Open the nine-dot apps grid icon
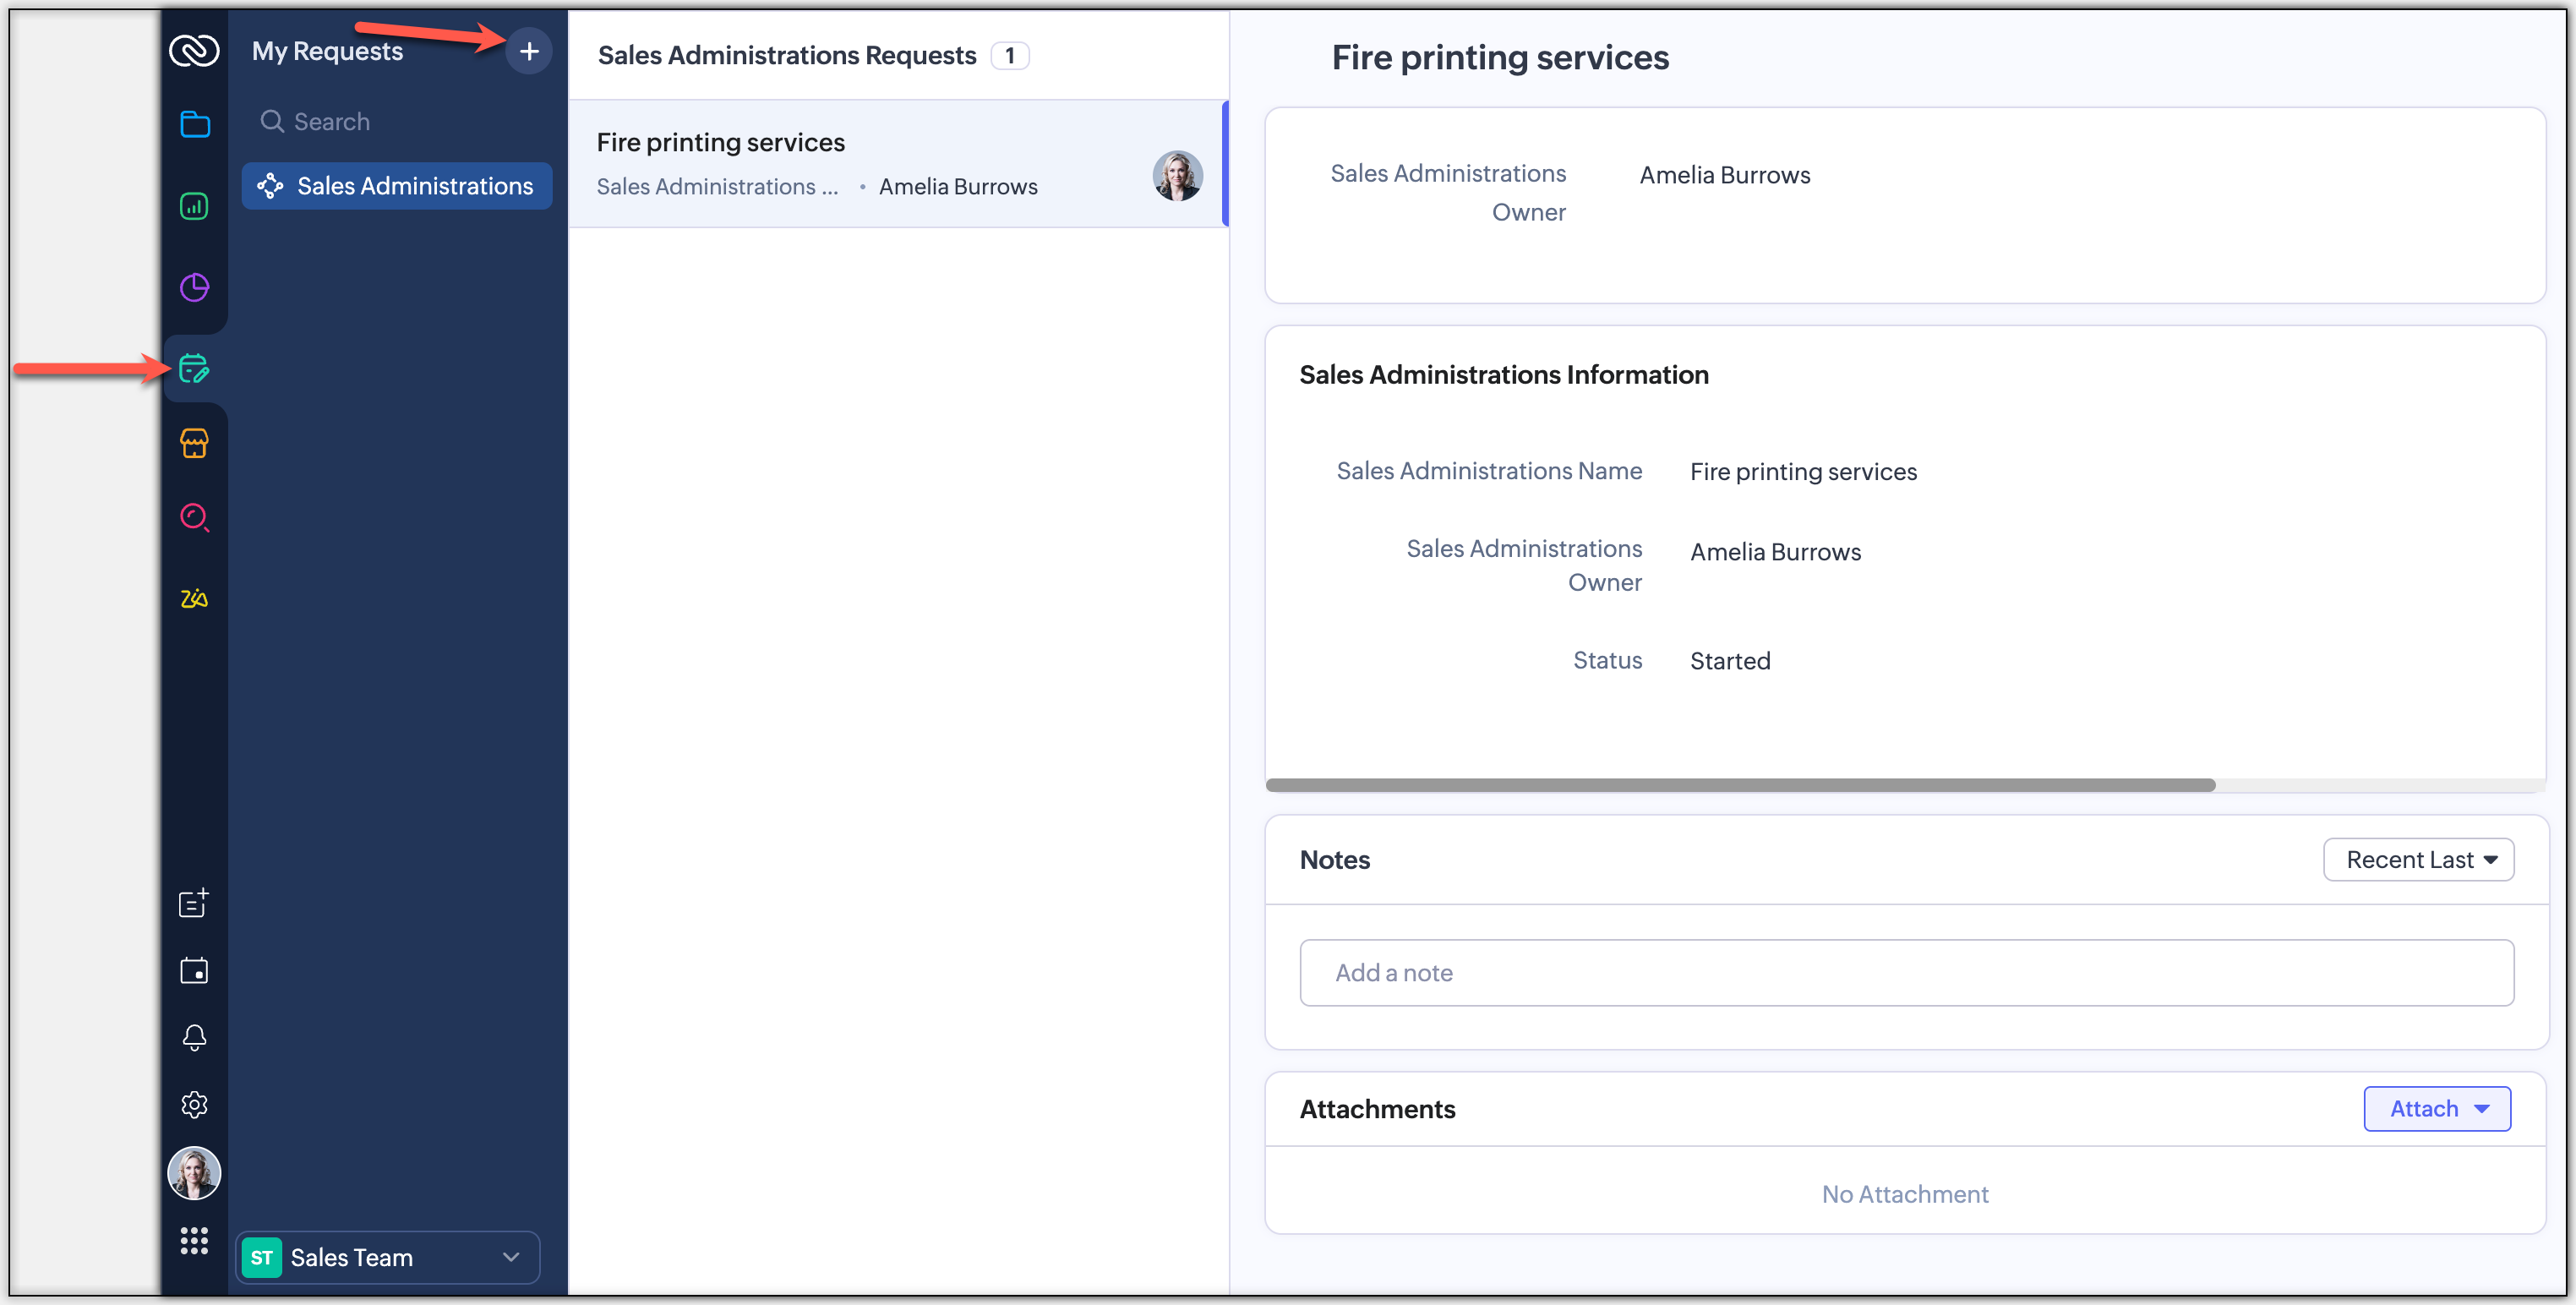Viewport: 2576px width, 1305px height. (x=194, y=1241)
